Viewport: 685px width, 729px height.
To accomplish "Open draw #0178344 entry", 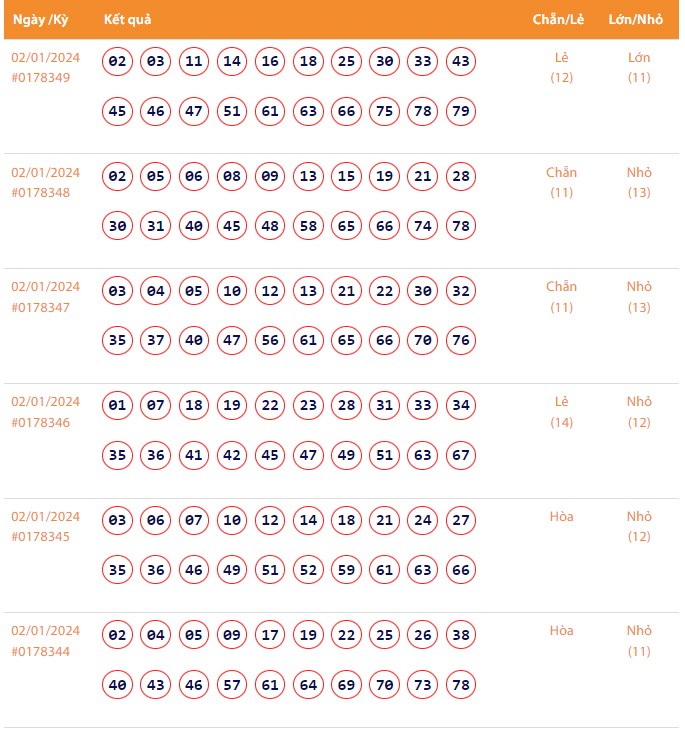I will (41, 651).
